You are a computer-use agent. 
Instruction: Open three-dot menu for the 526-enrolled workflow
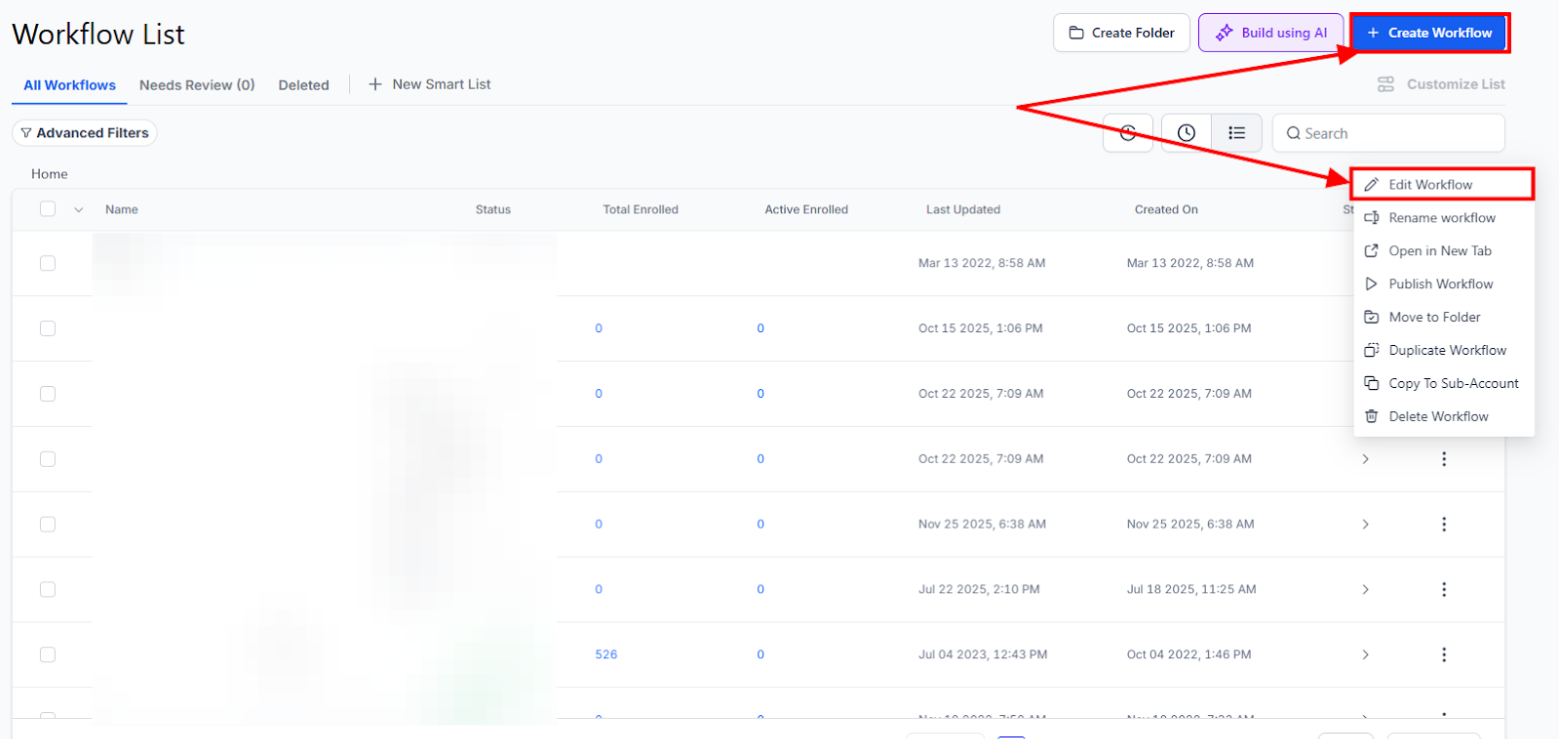1443,654
